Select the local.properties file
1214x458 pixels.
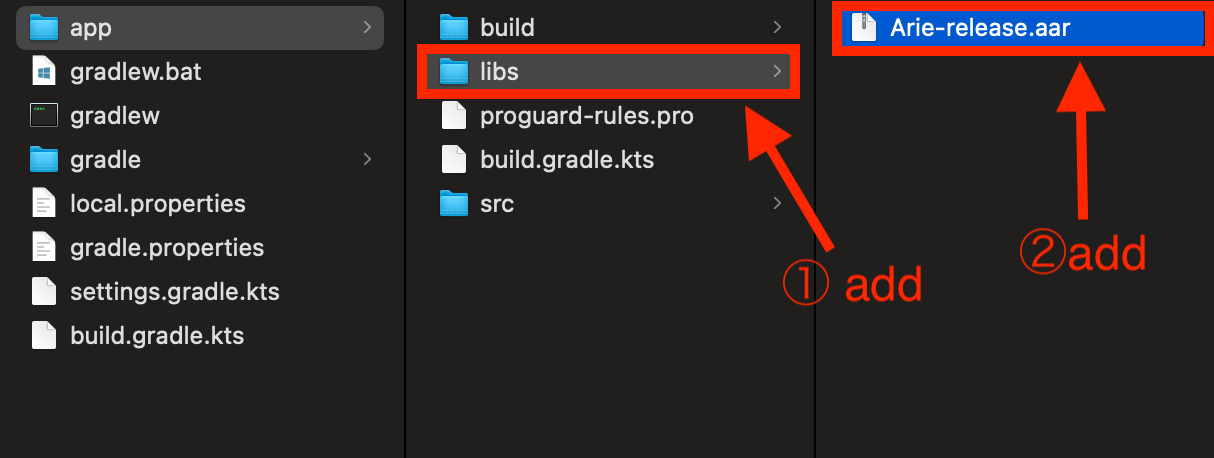coord(157,203)
